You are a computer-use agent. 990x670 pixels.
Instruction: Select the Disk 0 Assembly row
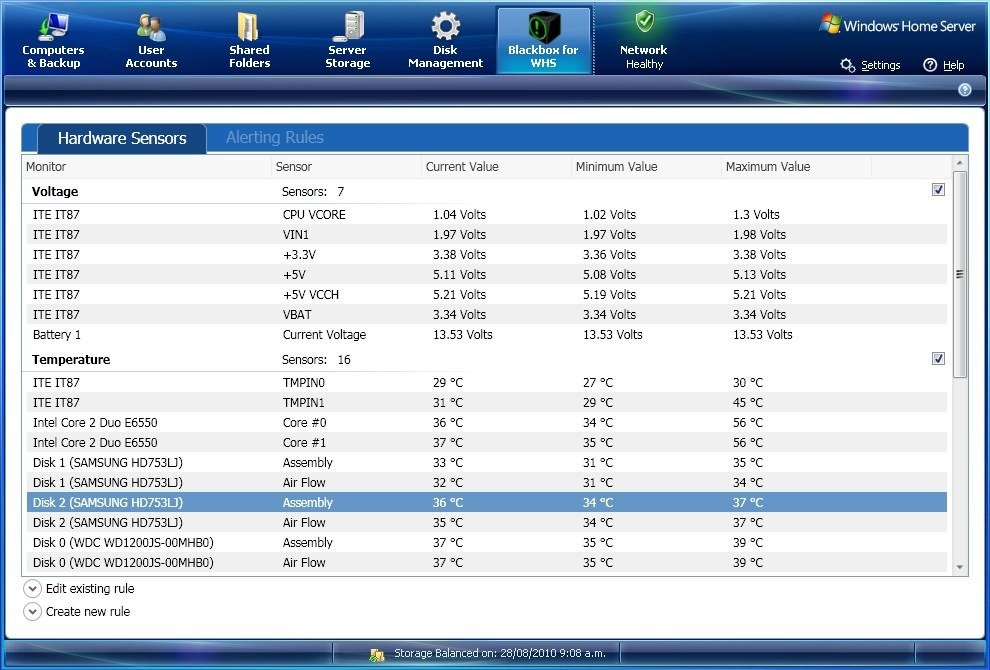coord(487,542)
